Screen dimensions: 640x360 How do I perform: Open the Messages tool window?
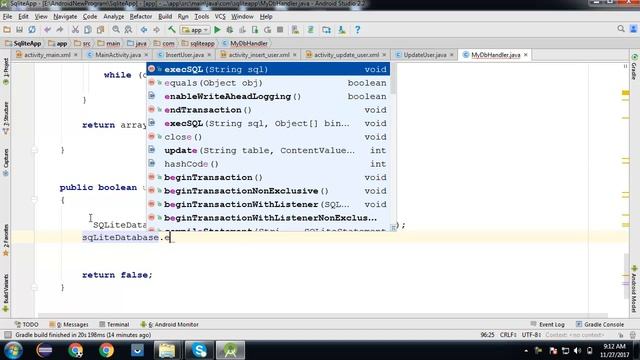(x=69, y=324)
